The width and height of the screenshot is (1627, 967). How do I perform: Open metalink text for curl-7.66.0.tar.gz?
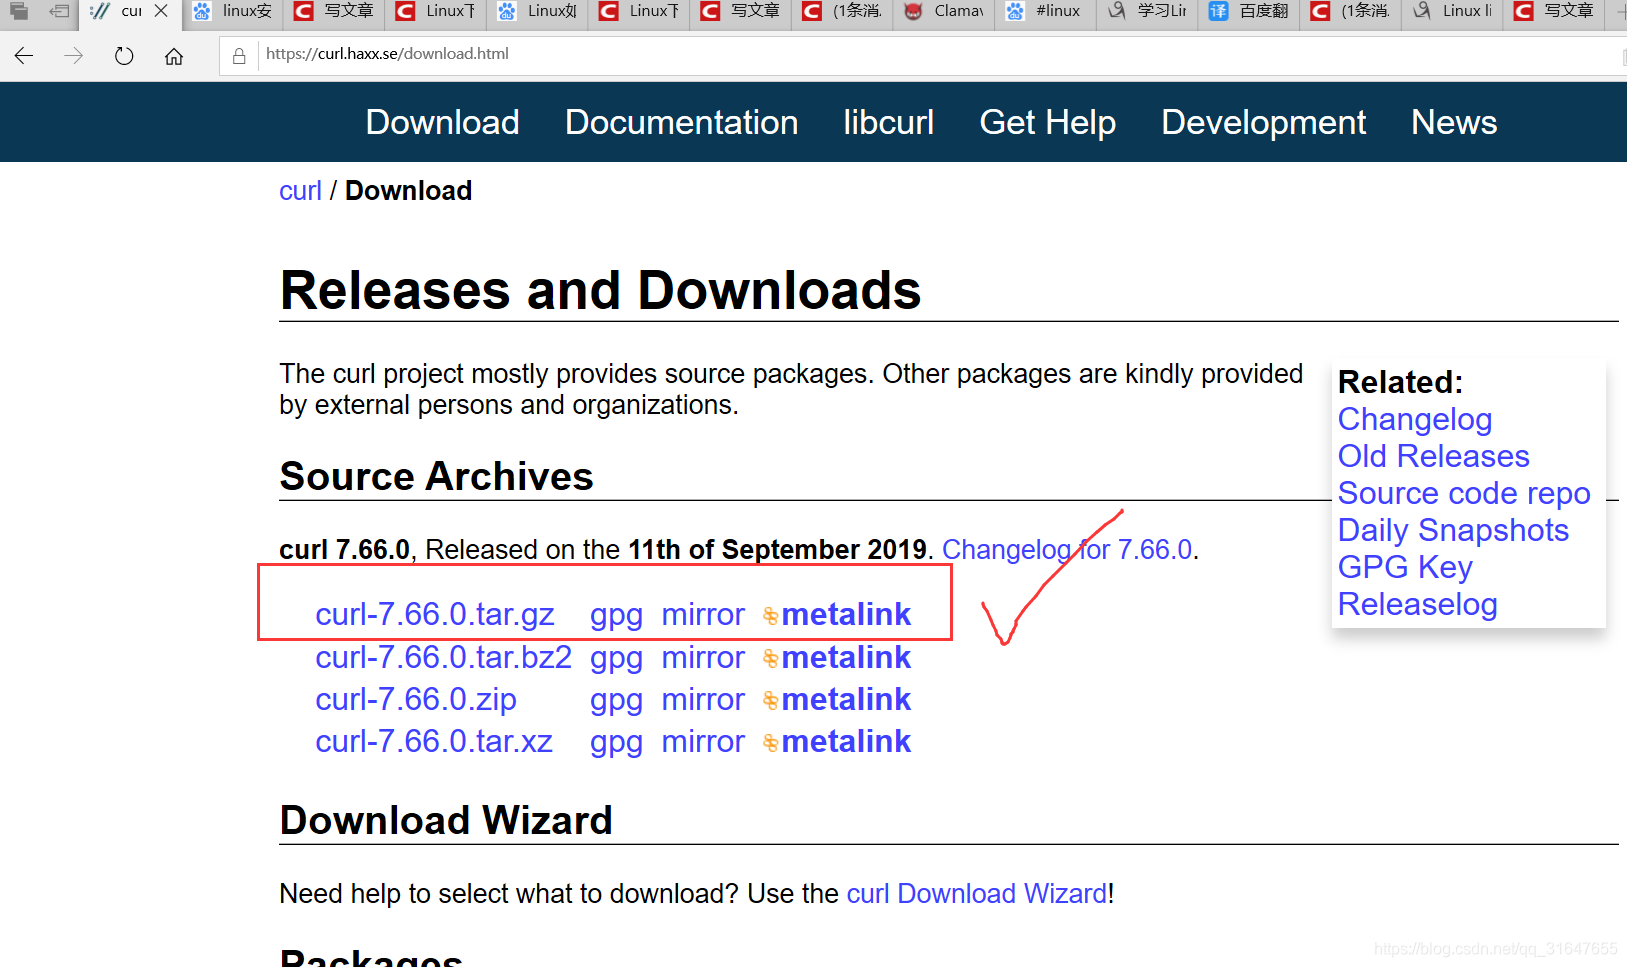tap(846, 614)
